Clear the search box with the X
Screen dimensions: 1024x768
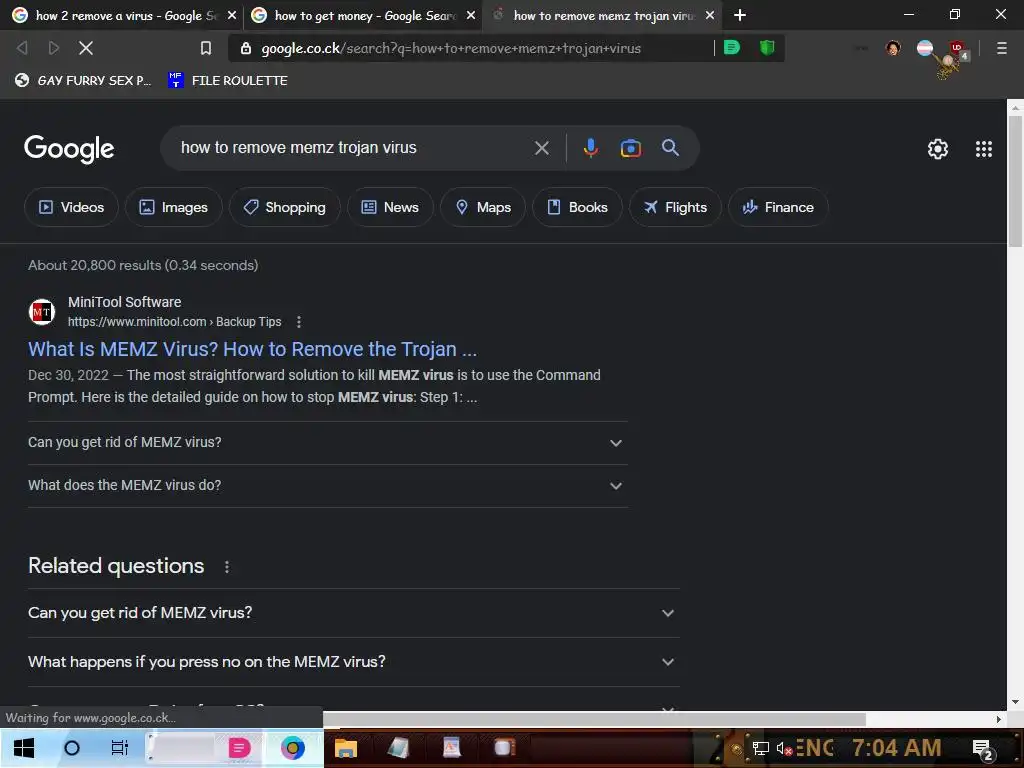click(x=541, y=148)
